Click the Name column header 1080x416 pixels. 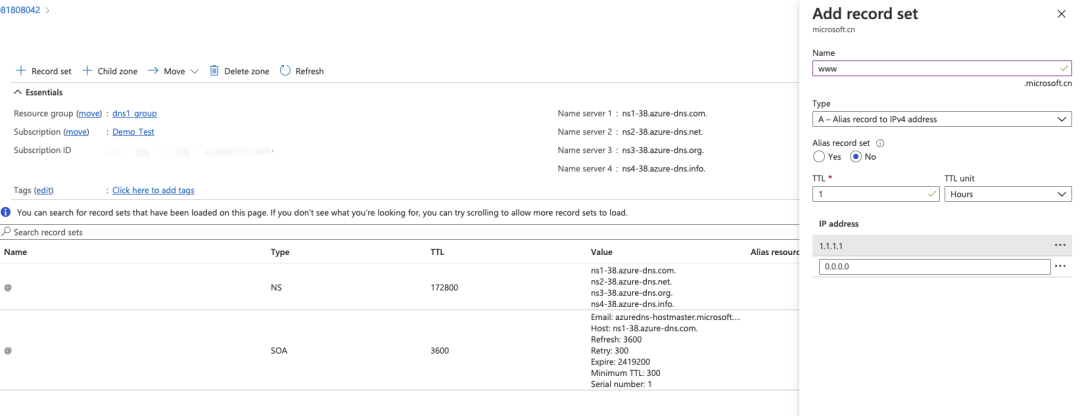point(15,252)
